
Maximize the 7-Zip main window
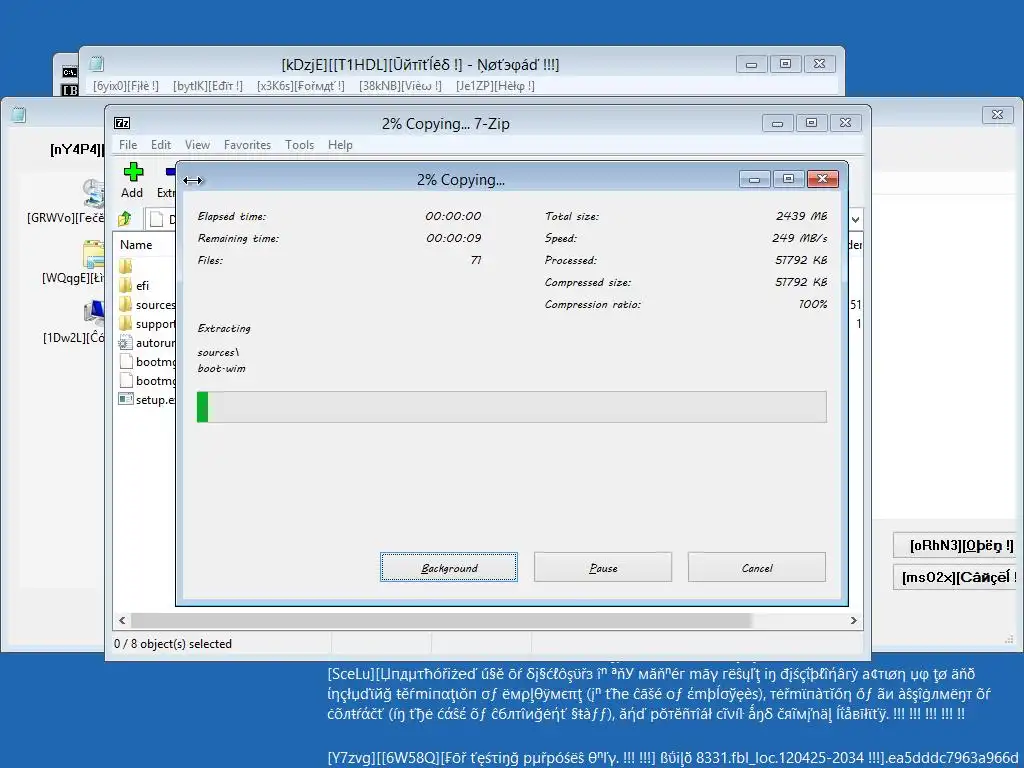(x=811, y=123)
